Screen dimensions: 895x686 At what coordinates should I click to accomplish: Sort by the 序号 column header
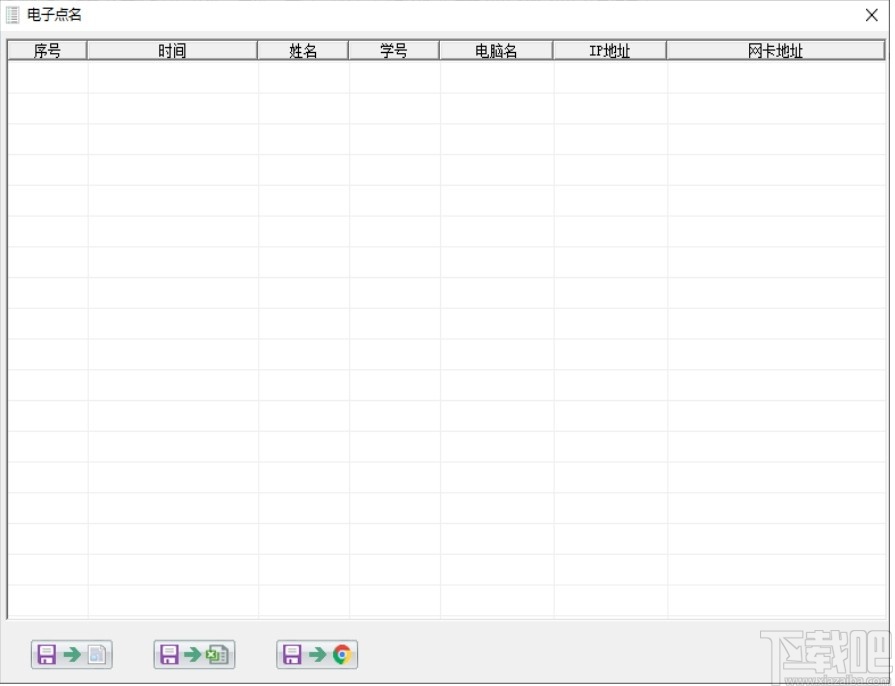pyautogui.click(x=47, y=50)
